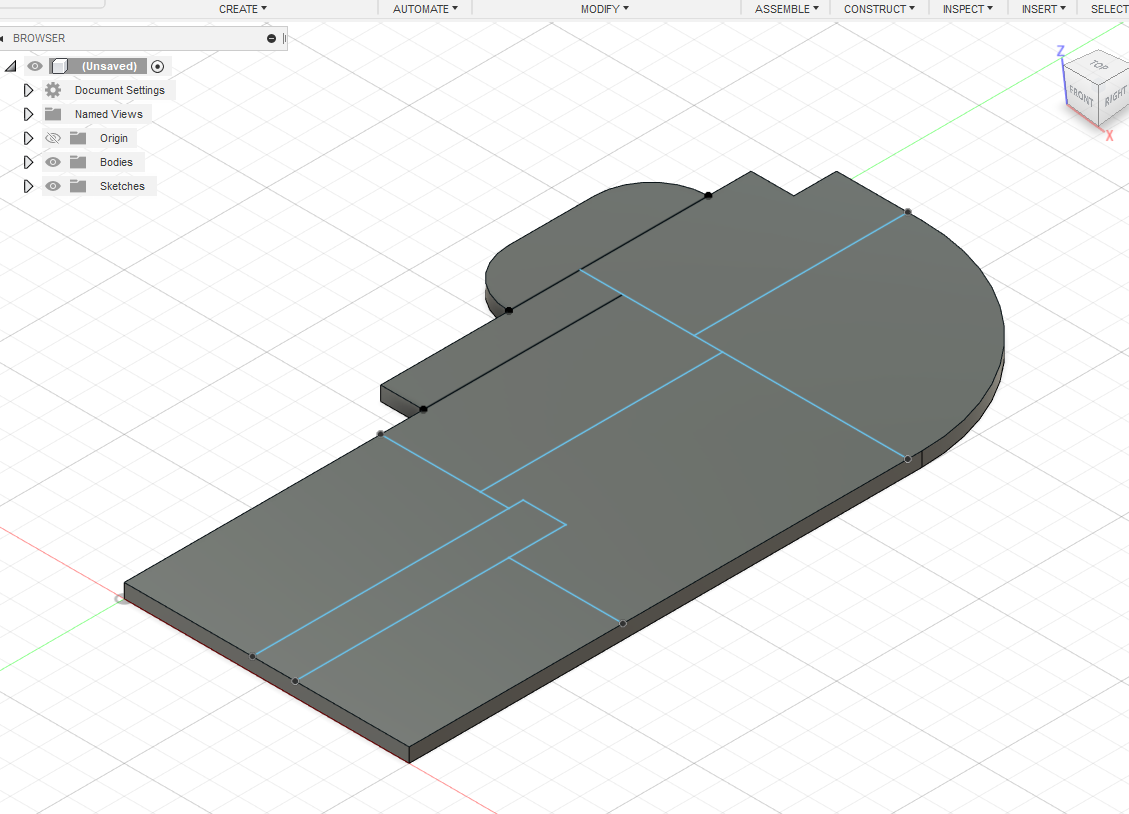
Task: Select Document Settings in the browser
Action: (x=120, y=90)
